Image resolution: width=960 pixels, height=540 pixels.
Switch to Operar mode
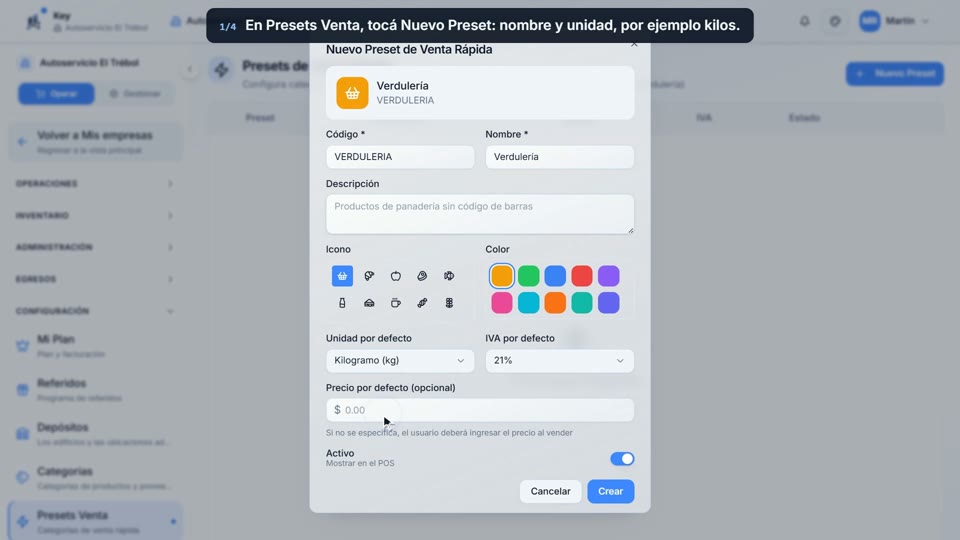tap(56, 94)
